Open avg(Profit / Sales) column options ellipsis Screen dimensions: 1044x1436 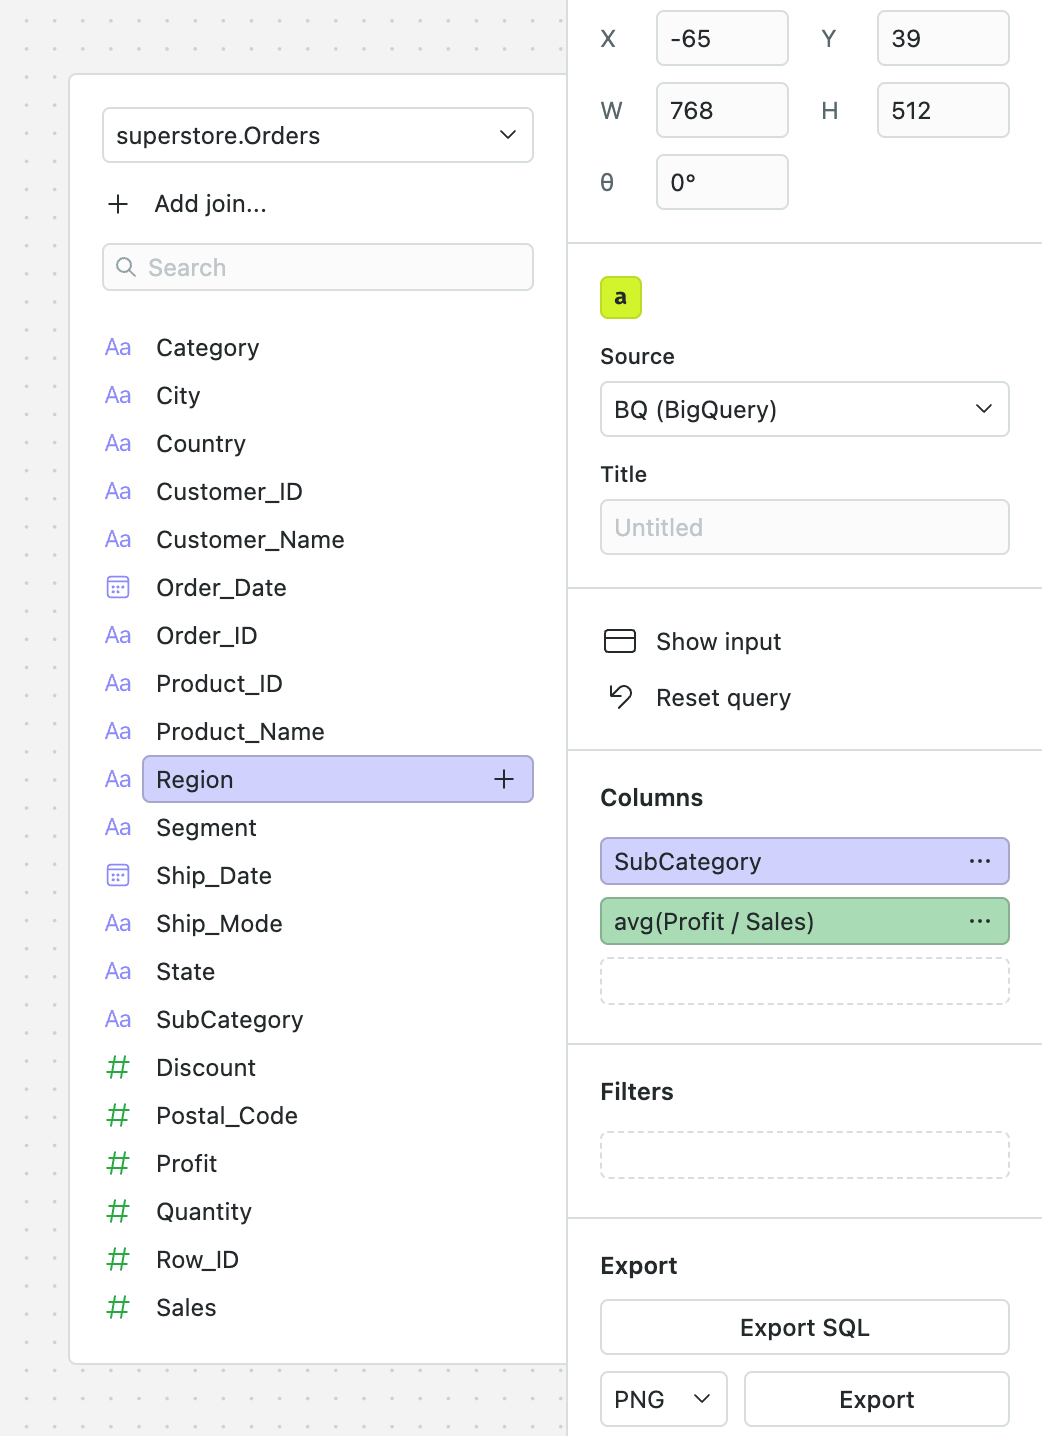(x=980, y=921)
